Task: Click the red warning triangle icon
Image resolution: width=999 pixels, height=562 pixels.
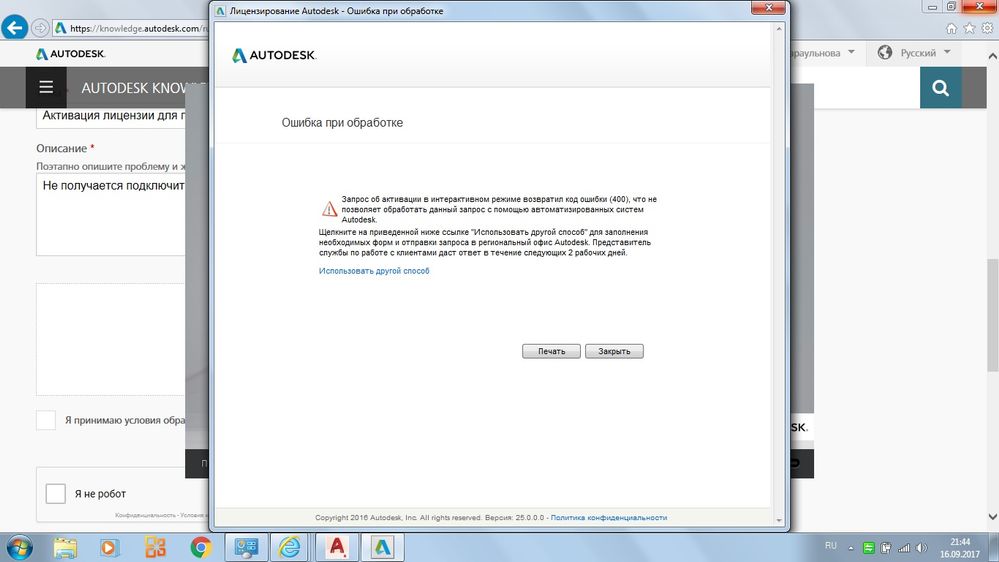Action: pyautogui.click(x=329, y=208)
